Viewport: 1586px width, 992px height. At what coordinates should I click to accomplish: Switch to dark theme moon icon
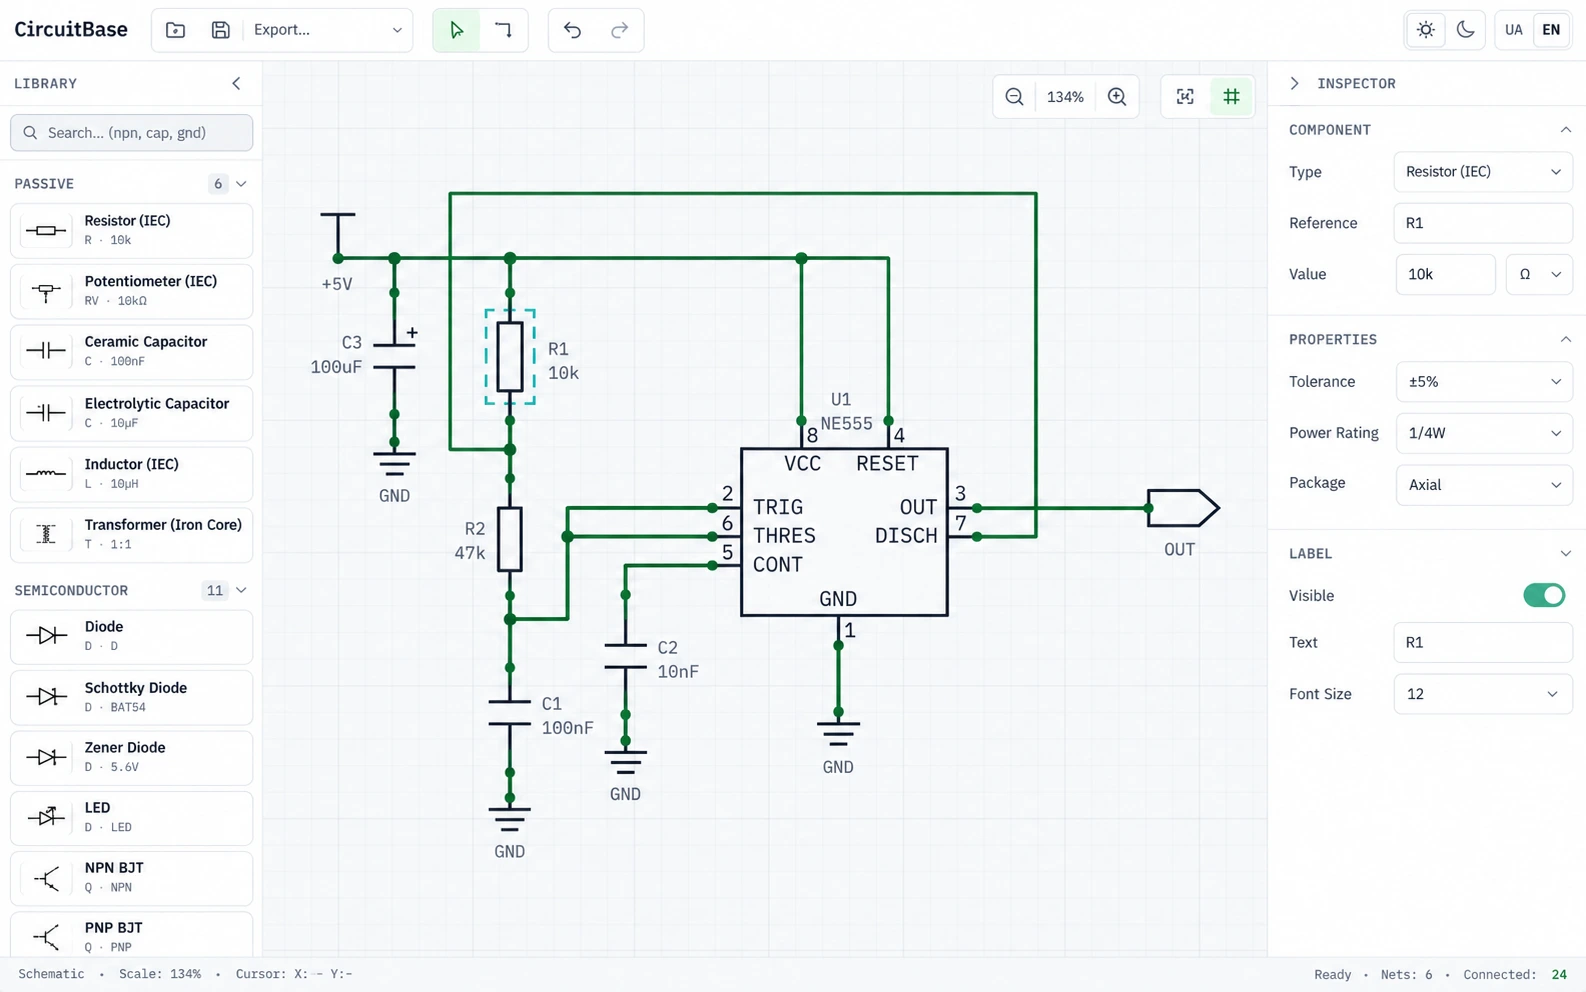point(1465,30)
